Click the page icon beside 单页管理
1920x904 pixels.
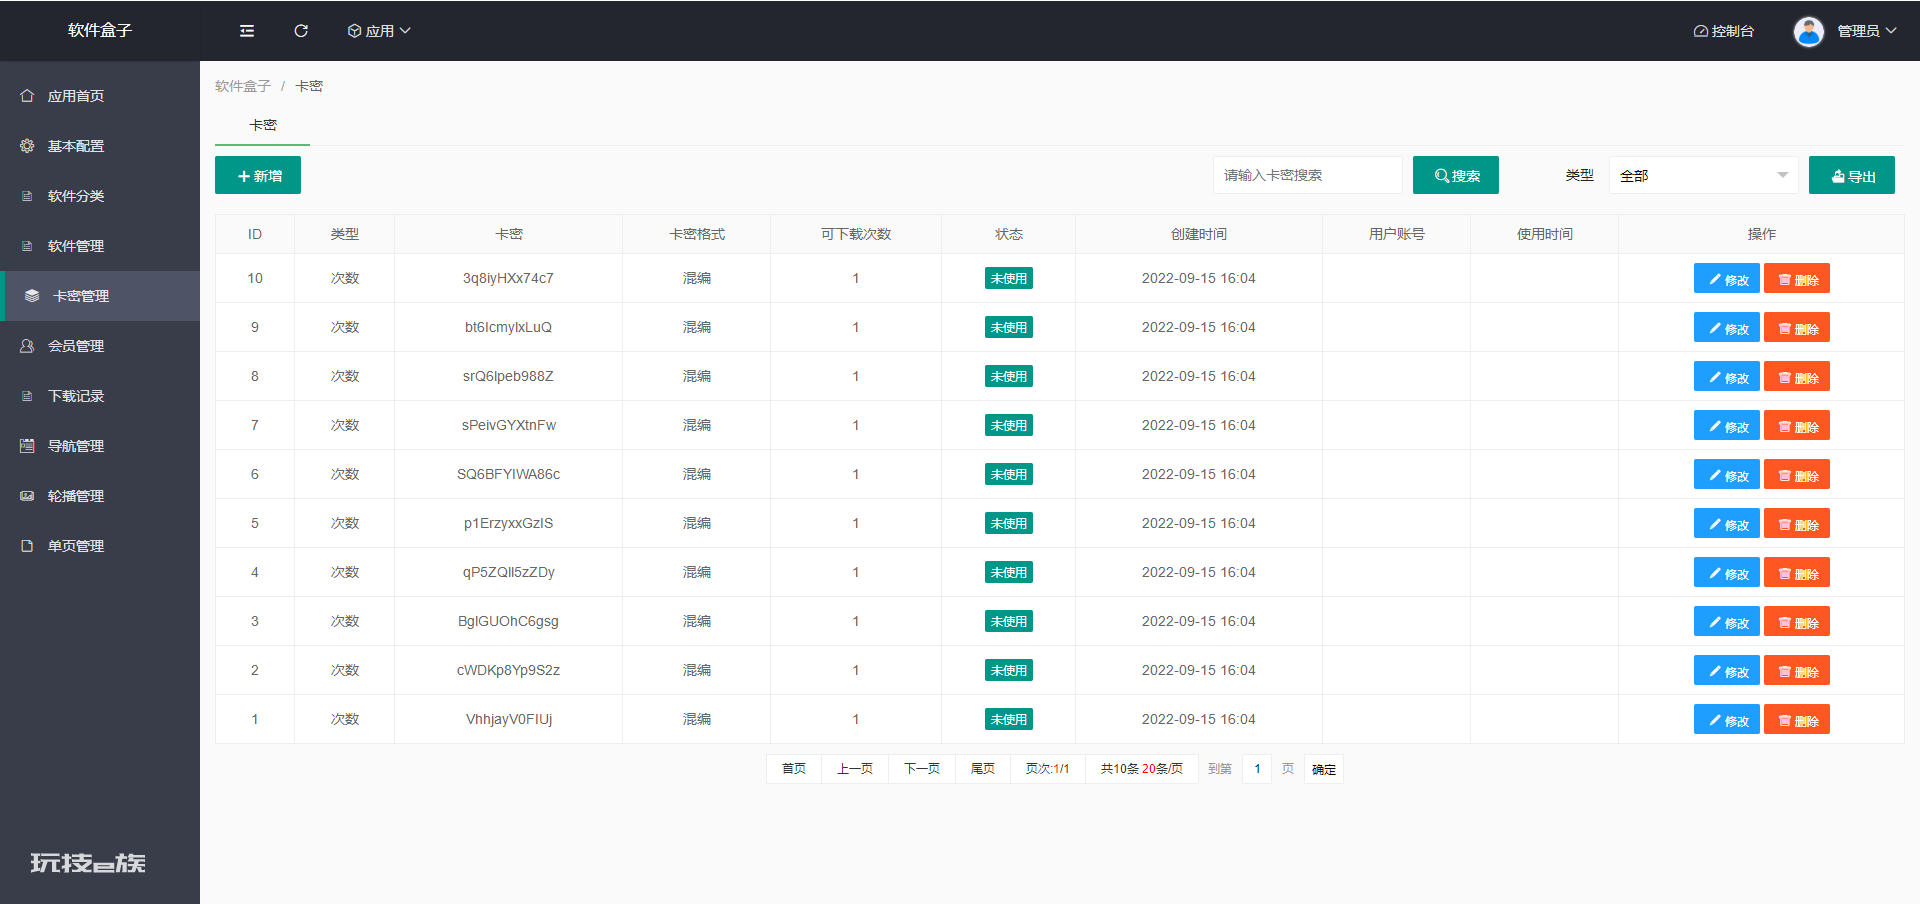pyautogui.click(x=27, y=546)
